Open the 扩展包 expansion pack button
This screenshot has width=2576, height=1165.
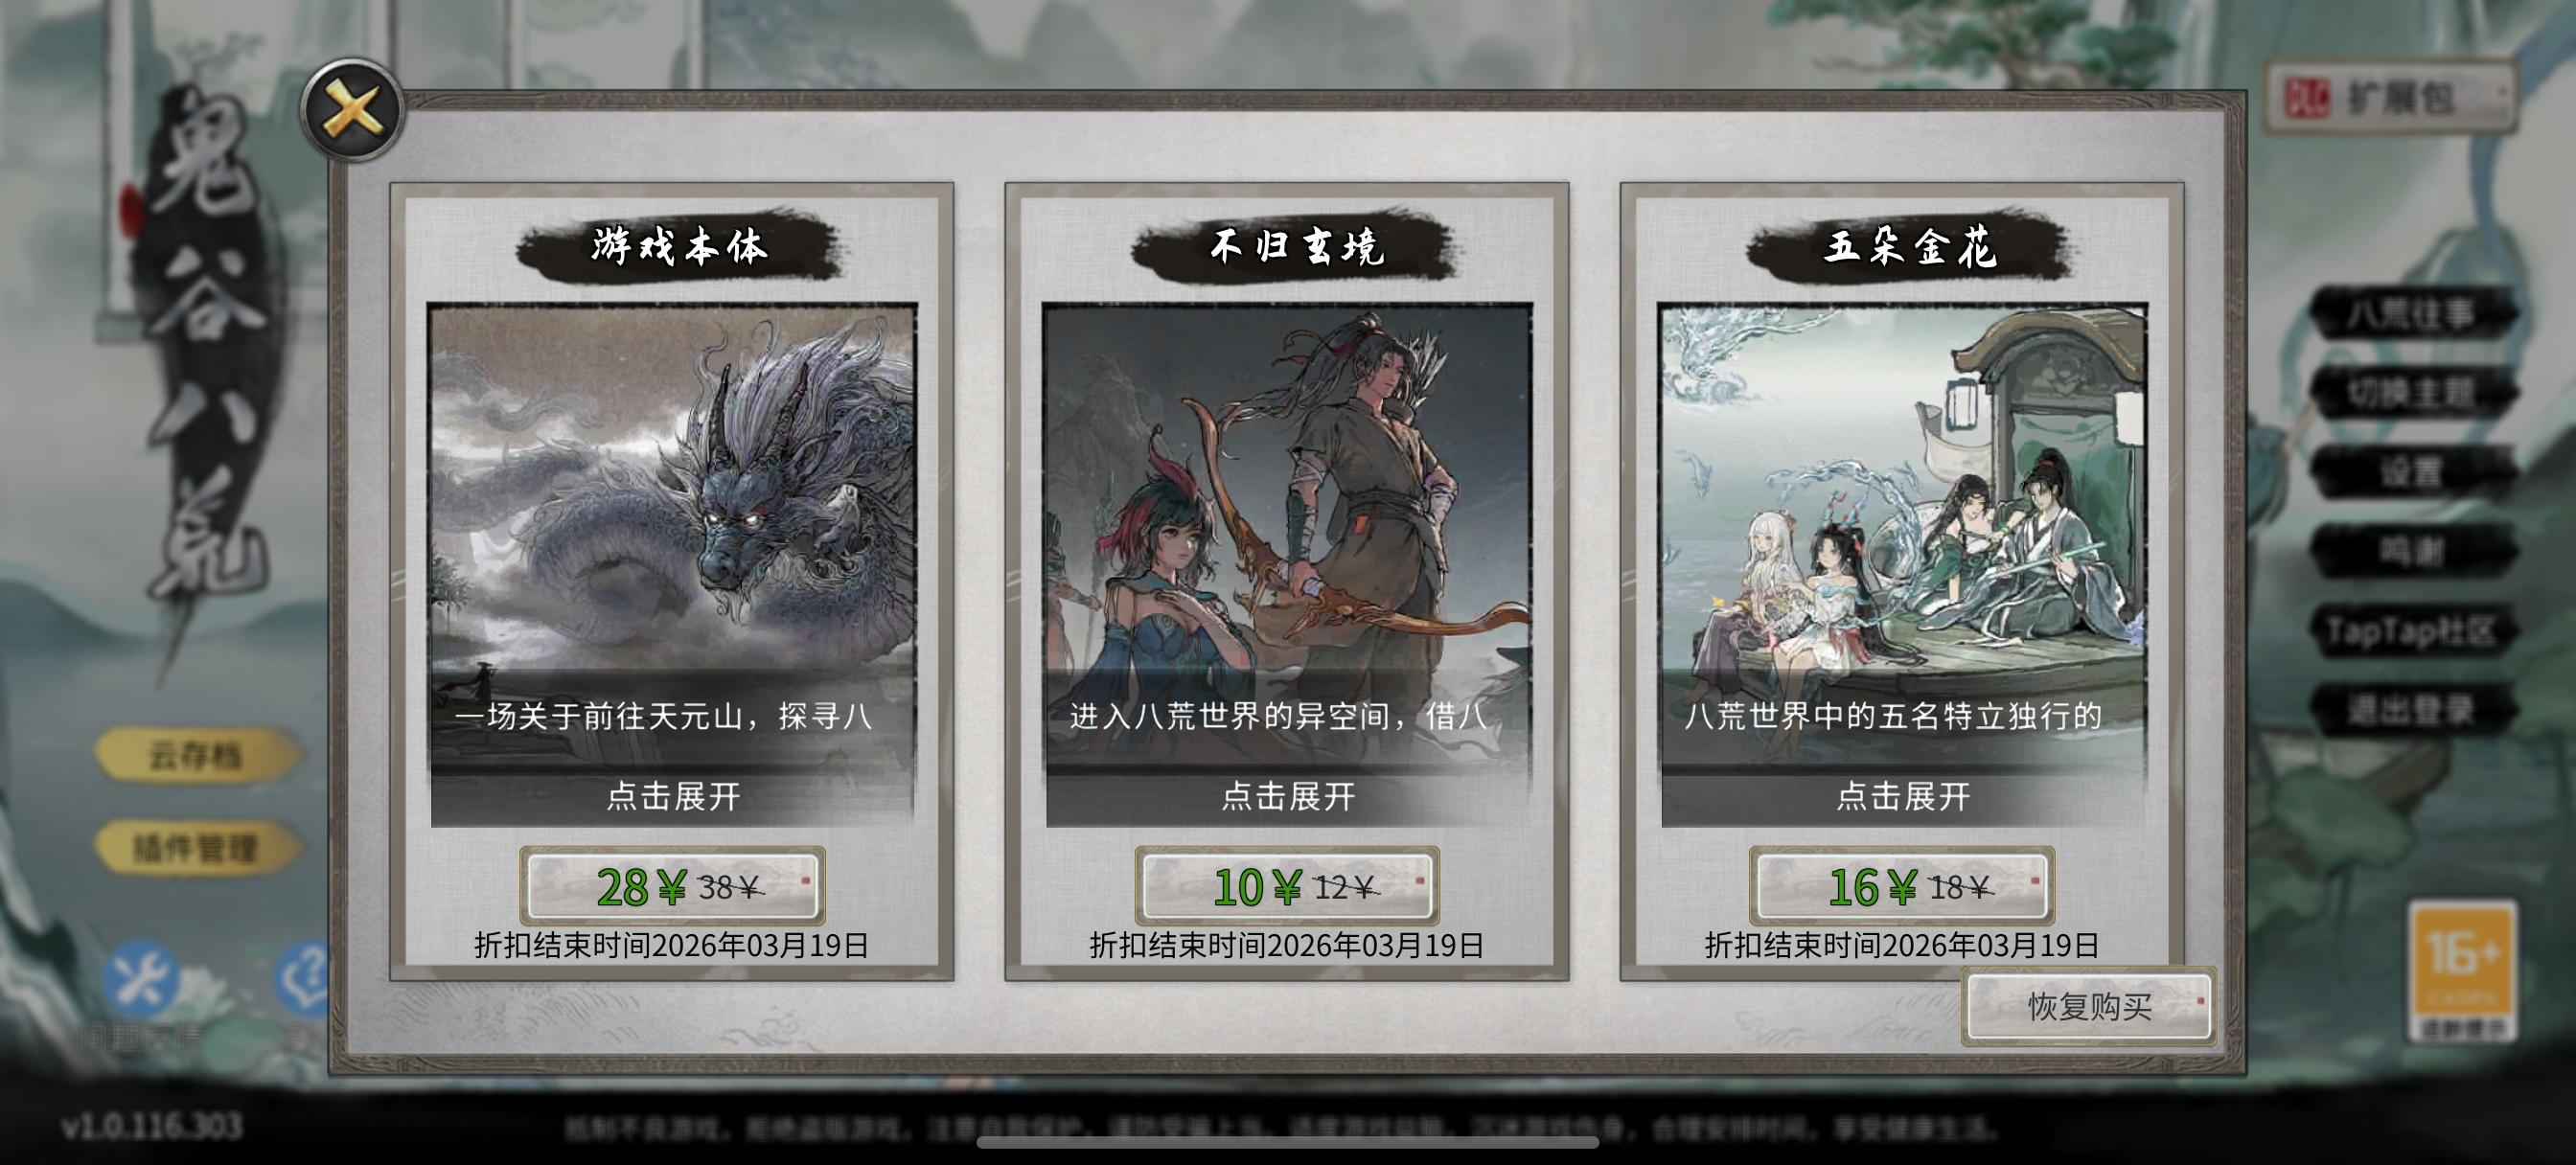[2391, 97]
